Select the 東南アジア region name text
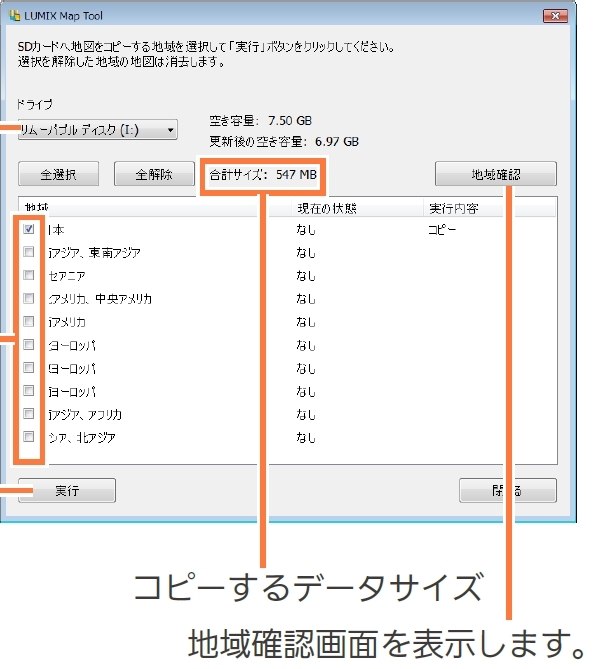Screen dimensions: 607x669 [114, 253]
